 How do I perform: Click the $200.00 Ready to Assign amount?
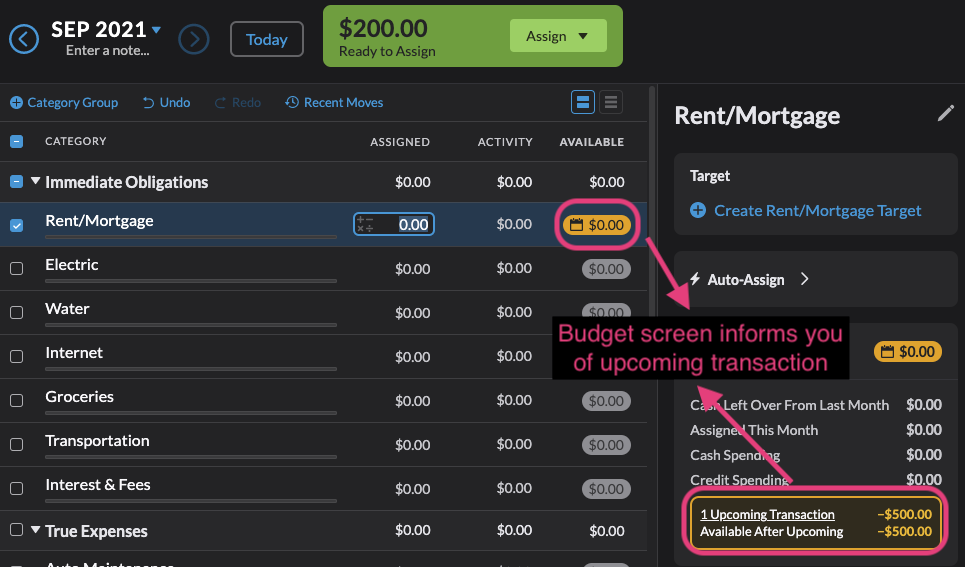pyautogui.click(x=383, y=28)
